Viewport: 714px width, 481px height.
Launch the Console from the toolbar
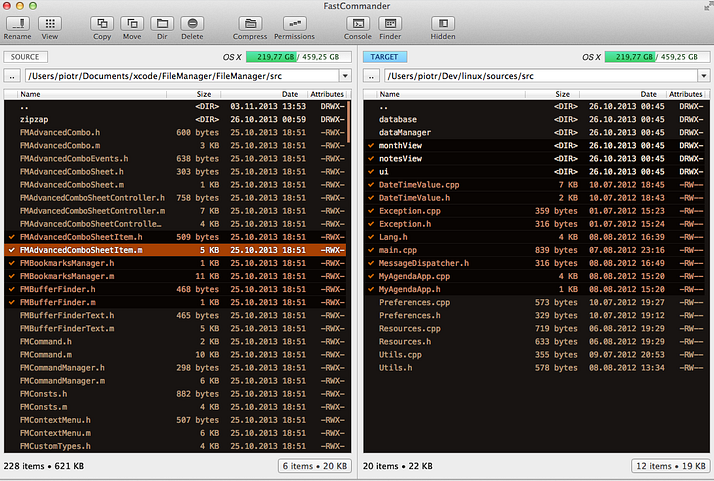[358, 23]
